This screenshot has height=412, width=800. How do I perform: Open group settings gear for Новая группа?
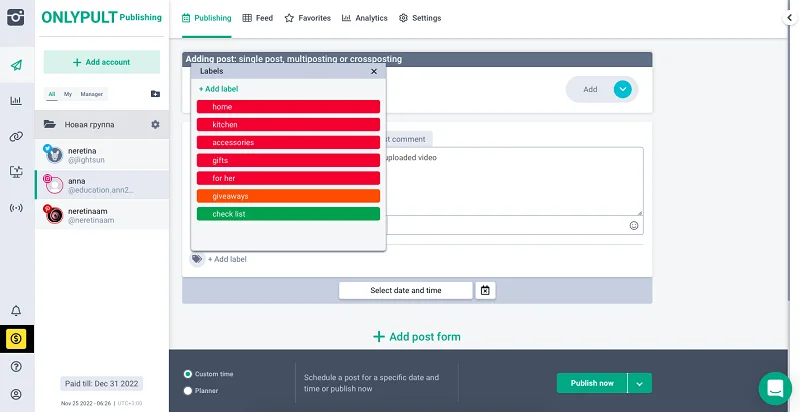[x=155, y=125]
